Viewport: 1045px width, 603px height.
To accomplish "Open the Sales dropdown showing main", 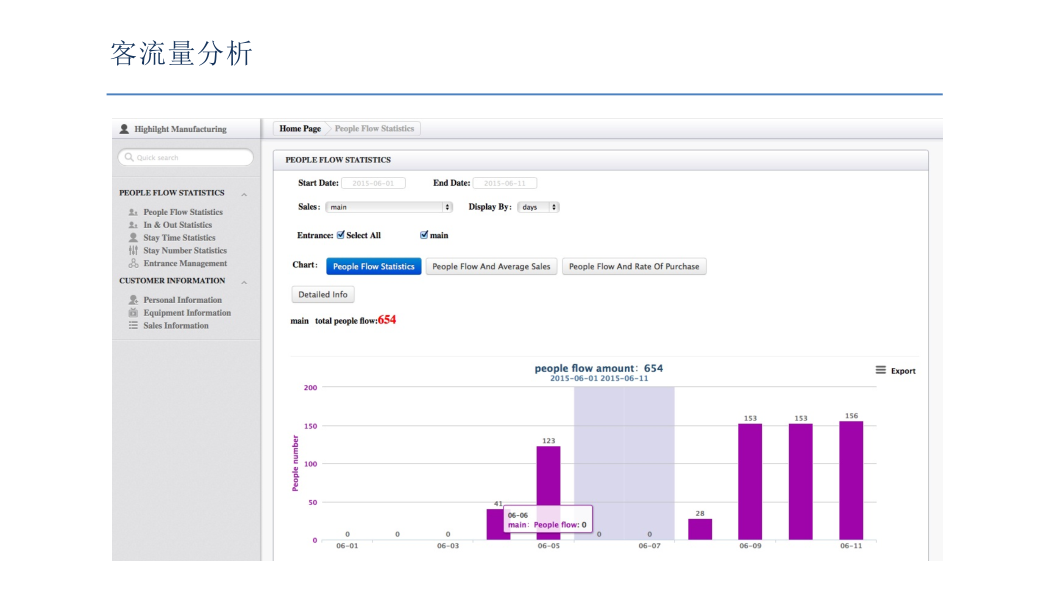I will (389, 207).
